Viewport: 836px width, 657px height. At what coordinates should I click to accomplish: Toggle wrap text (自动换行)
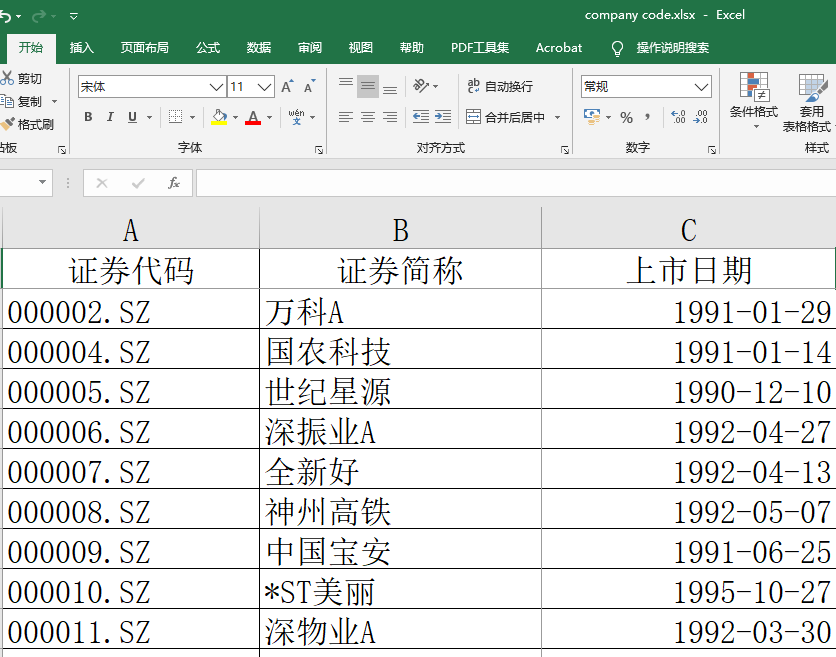[500, 87]
